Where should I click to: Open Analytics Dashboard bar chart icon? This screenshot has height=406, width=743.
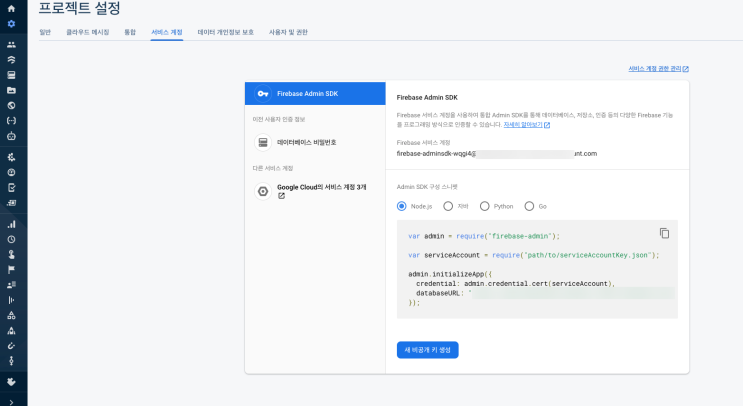[x=11, y=224]
